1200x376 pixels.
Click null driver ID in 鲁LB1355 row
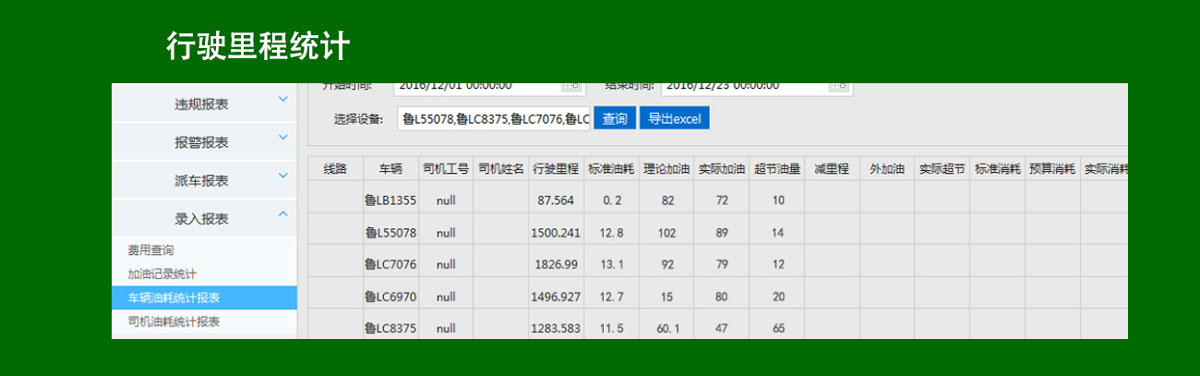pyautogui.click(x=446, y=200)
